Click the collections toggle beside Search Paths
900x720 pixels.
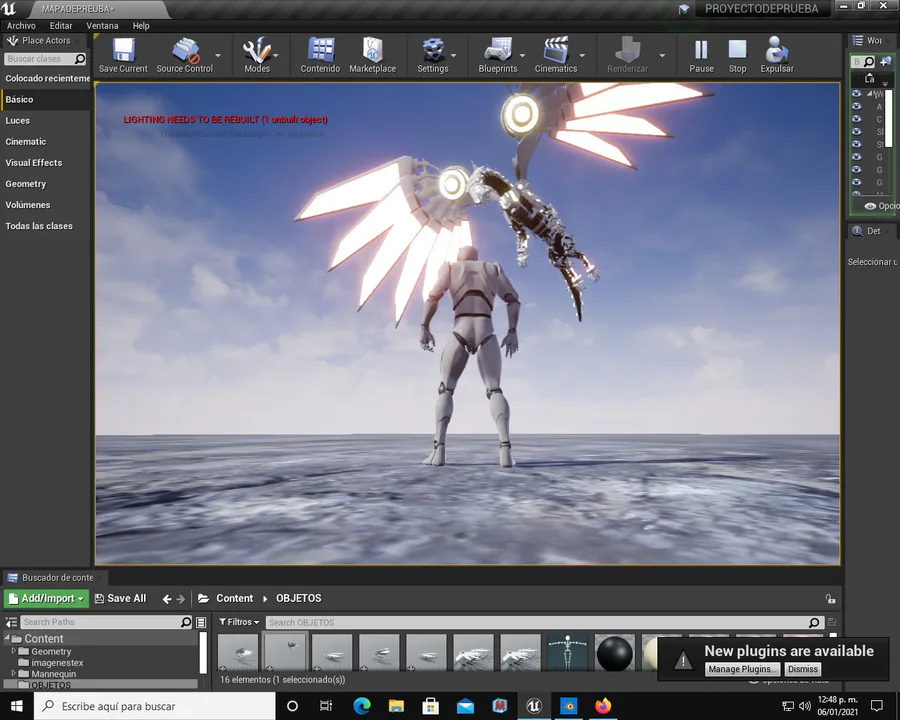(201, 622)
